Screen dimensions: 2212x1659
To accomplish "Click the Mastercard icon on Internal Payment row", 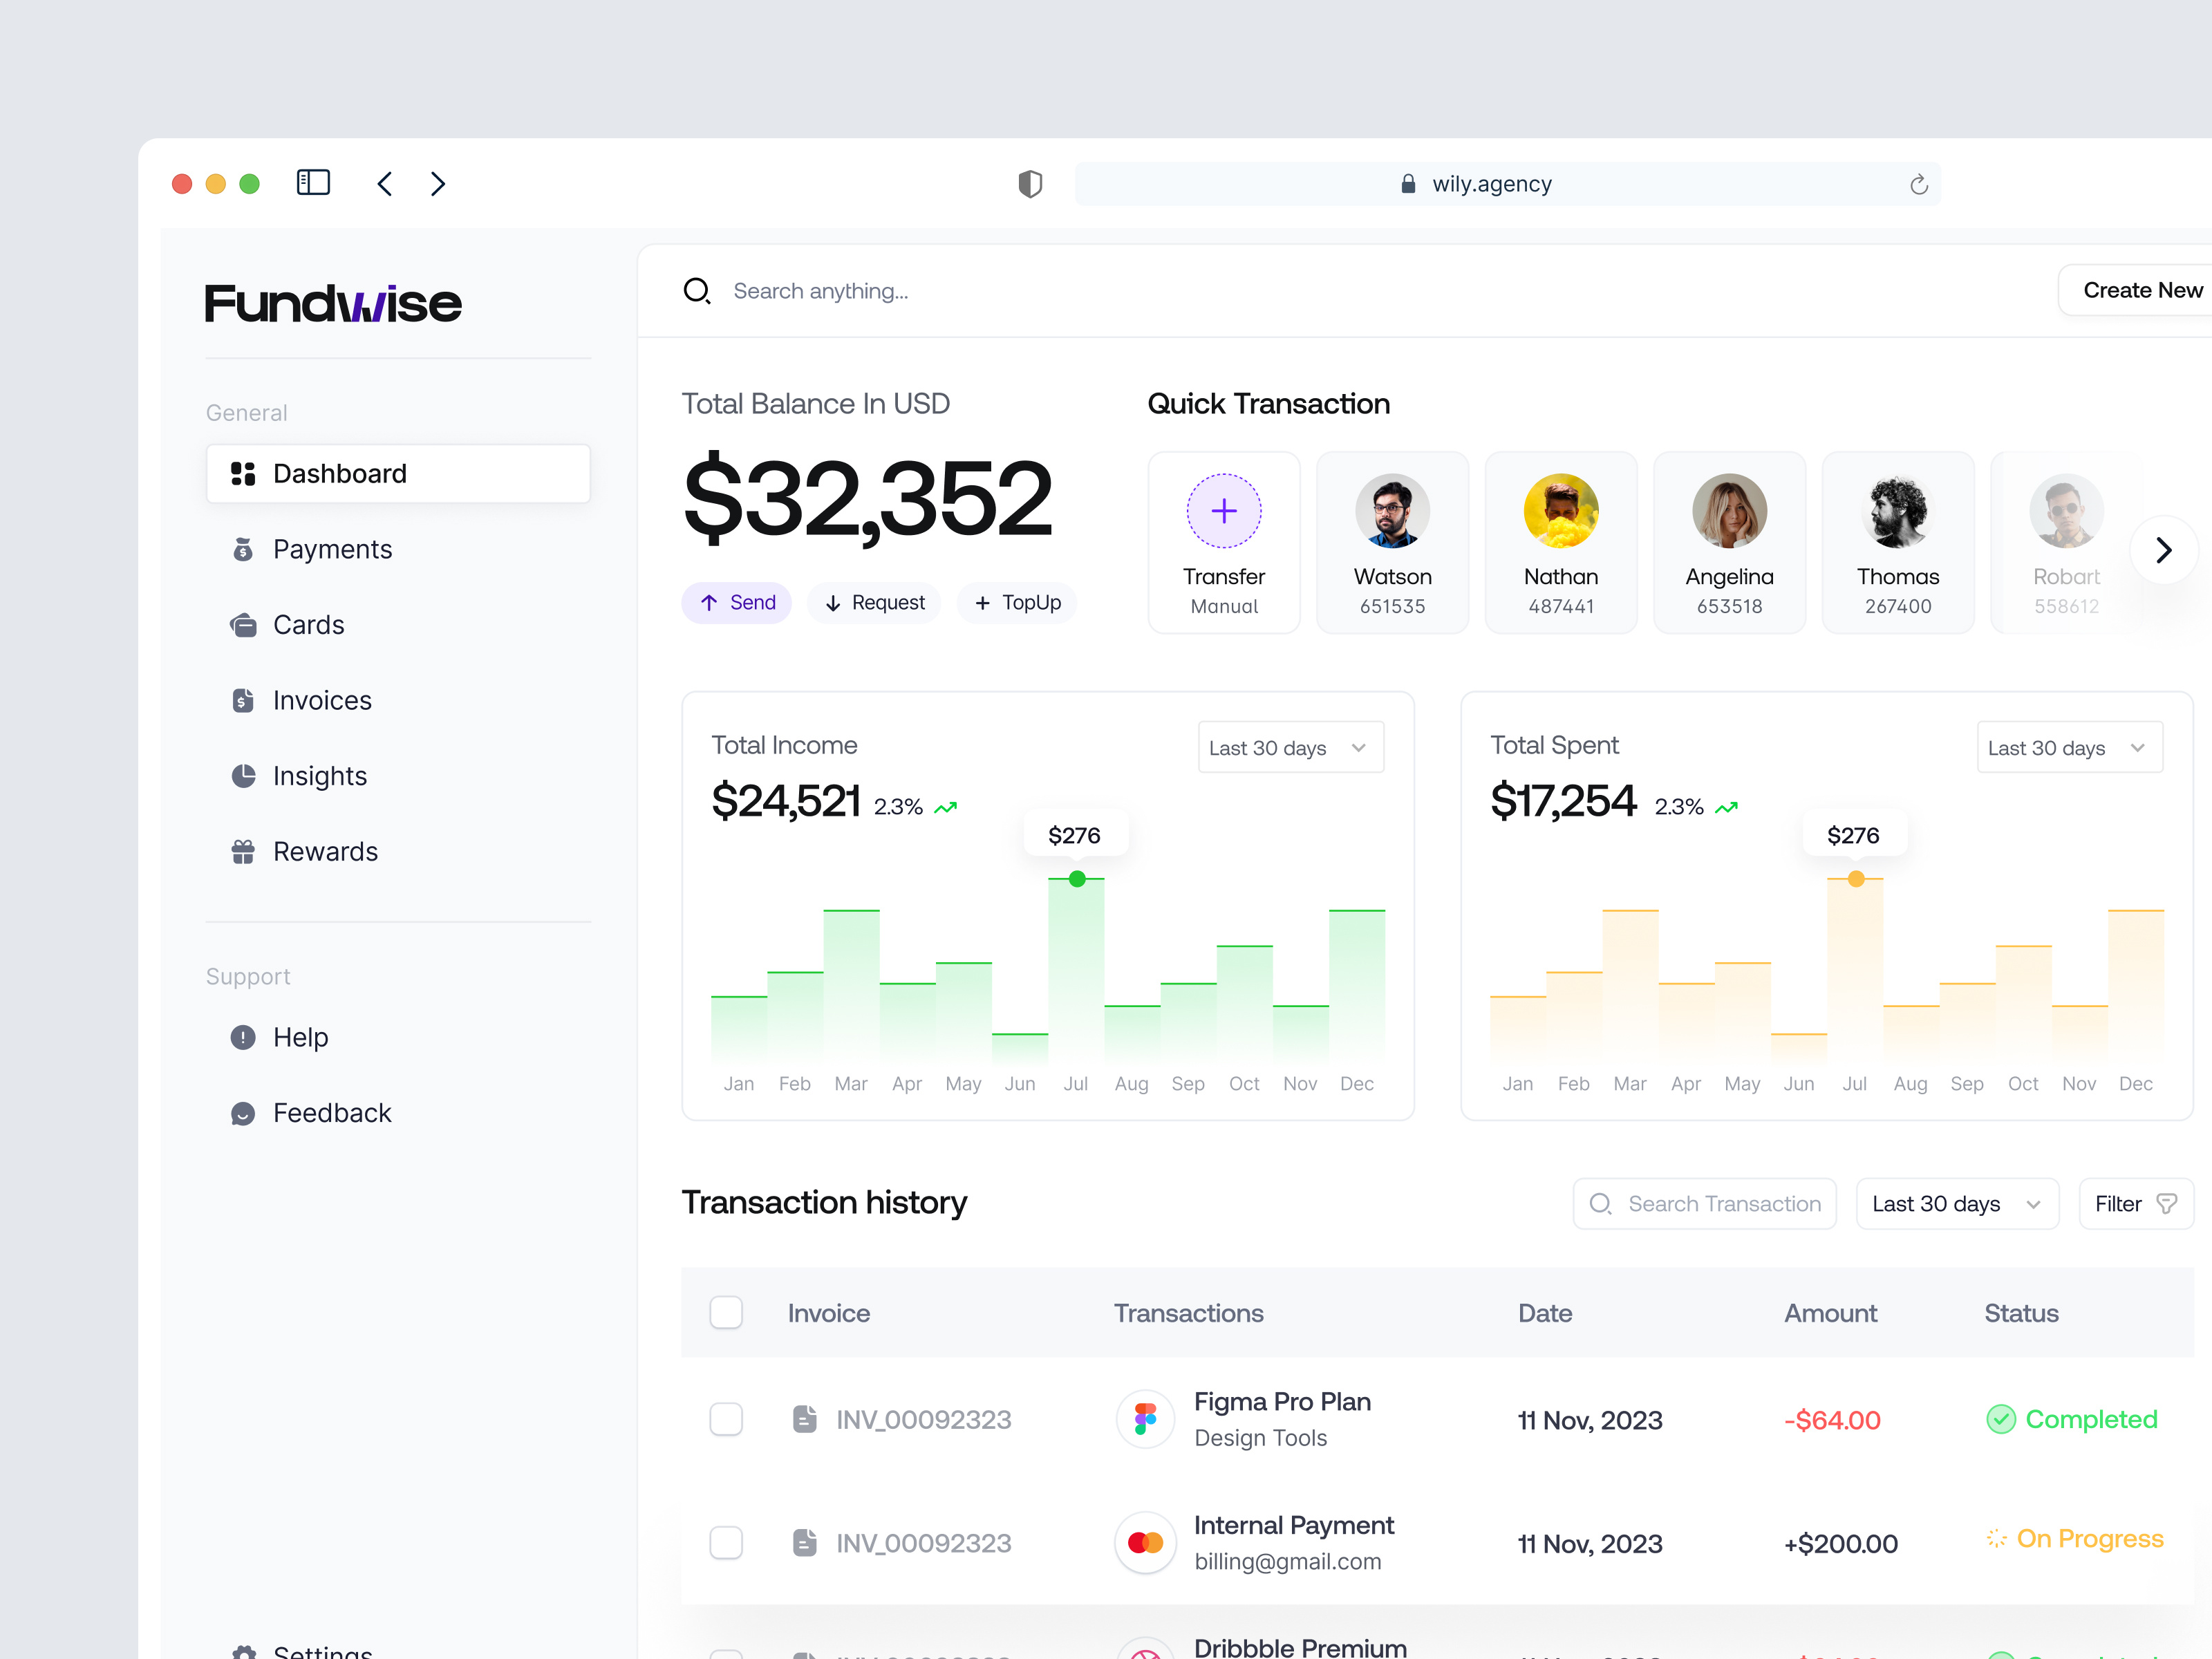I will coord(1145,1542).
